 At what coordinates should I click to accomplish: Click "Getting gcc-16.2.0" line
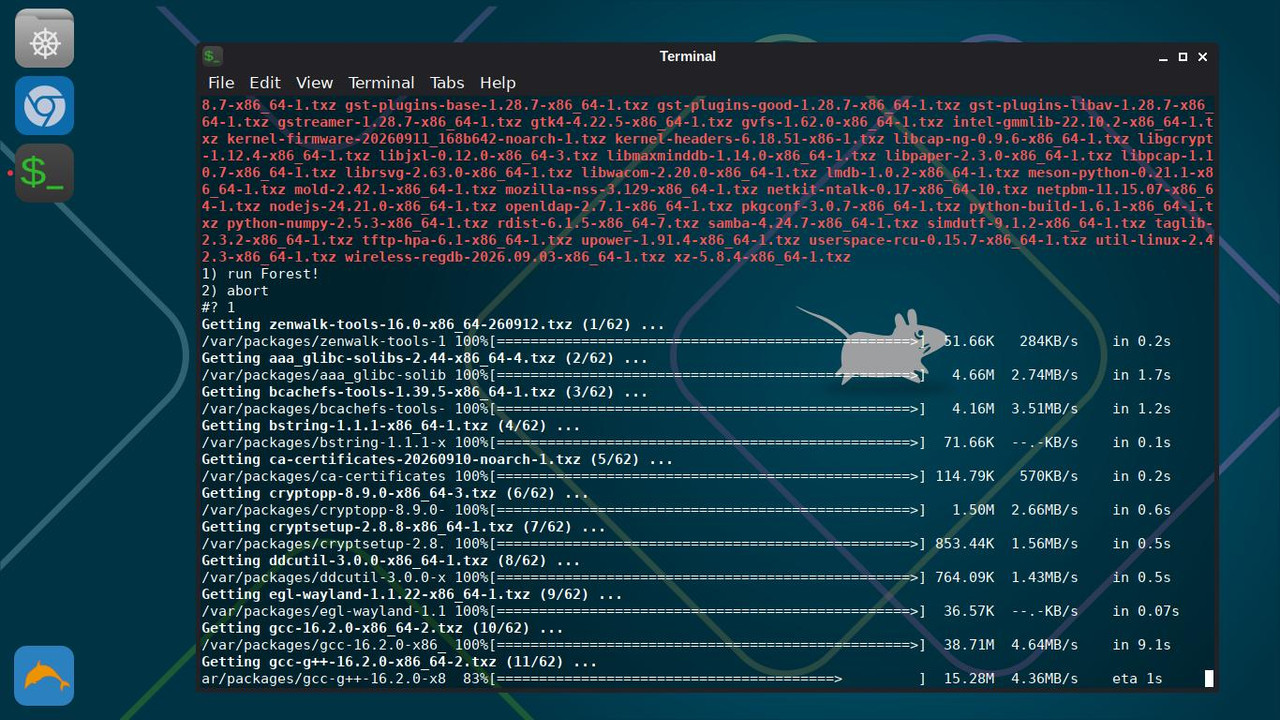[x=382, y=628]
